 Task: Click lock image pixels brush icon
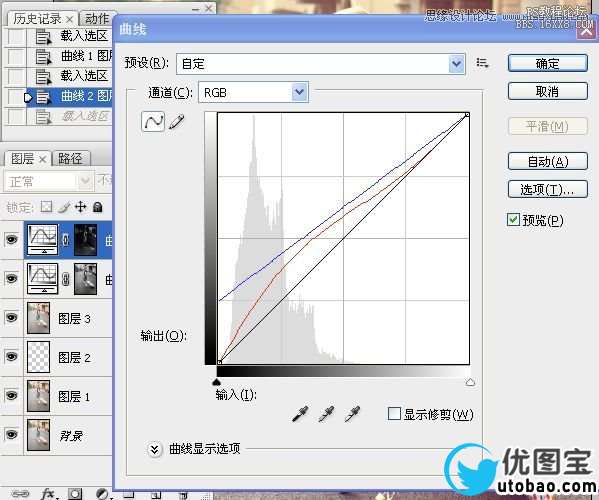64,207
